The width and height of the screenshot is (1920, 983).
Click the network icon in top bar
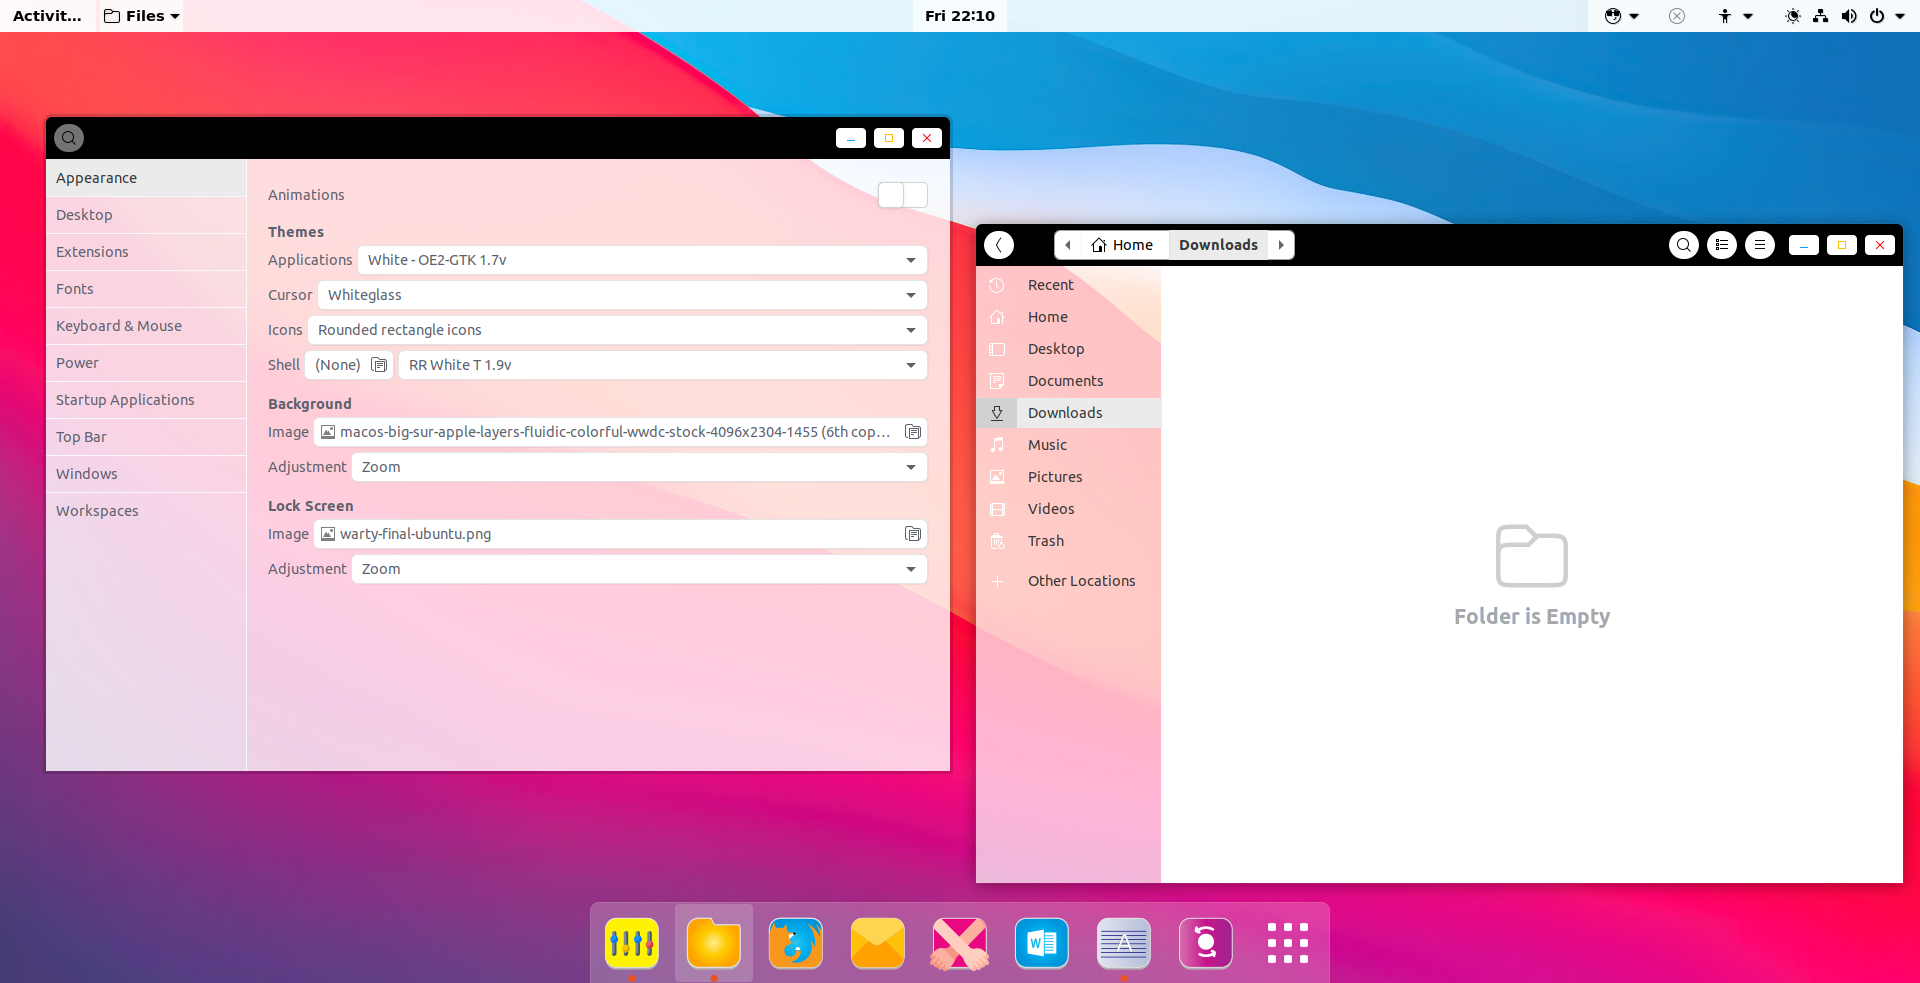[1821, 16]
